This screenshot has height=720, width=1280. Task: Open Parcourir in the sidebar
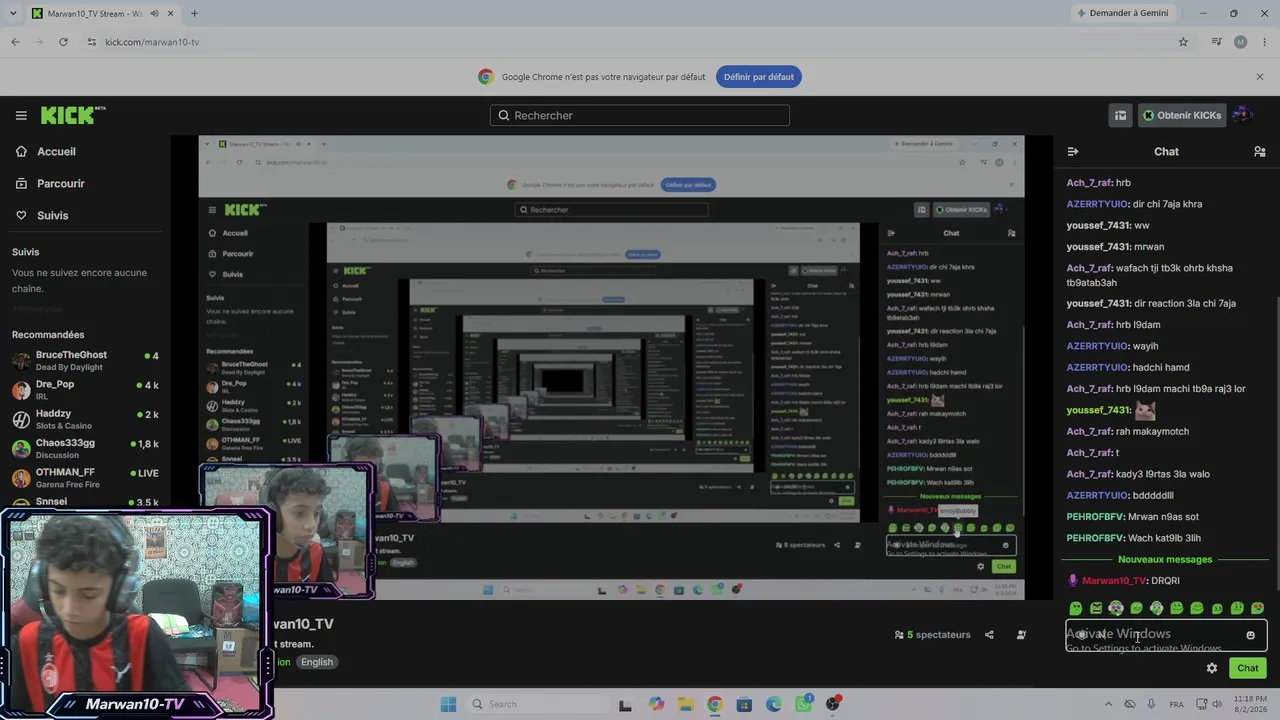tap(61, 184)
